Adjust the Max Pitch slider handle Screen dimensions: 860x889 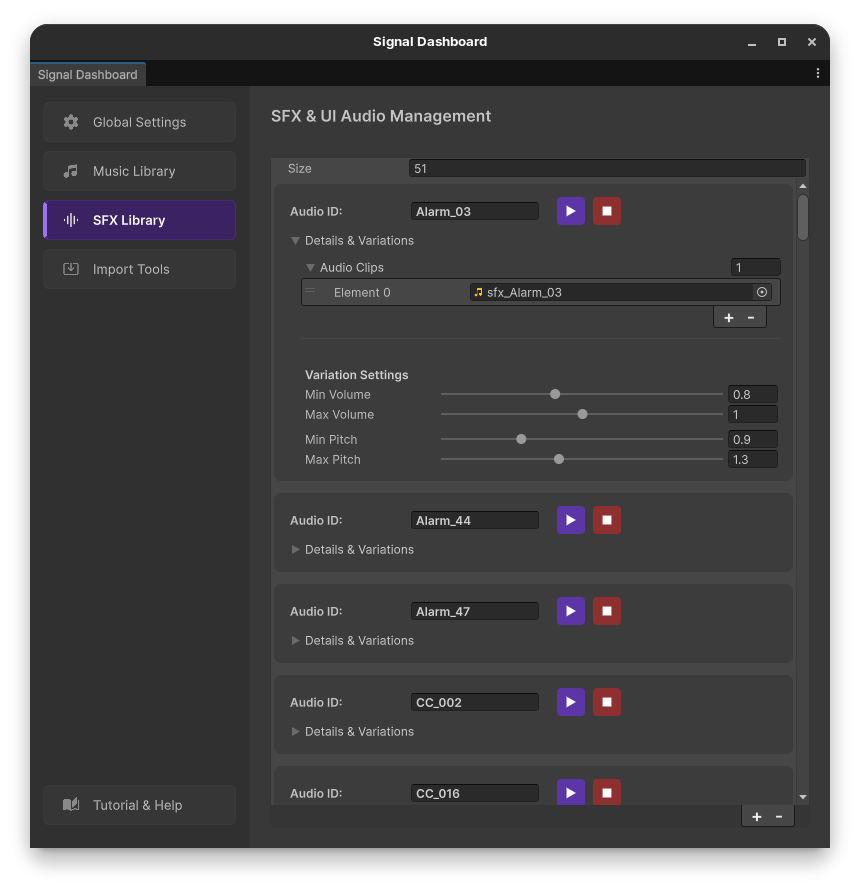(559, 459)
